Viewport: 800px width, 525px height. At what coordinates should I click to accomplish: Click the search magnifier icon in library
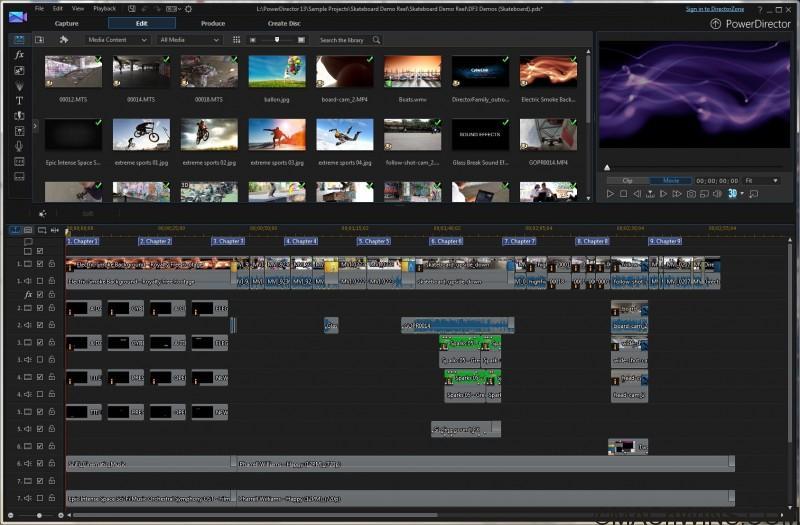click(x=377, y=40)
